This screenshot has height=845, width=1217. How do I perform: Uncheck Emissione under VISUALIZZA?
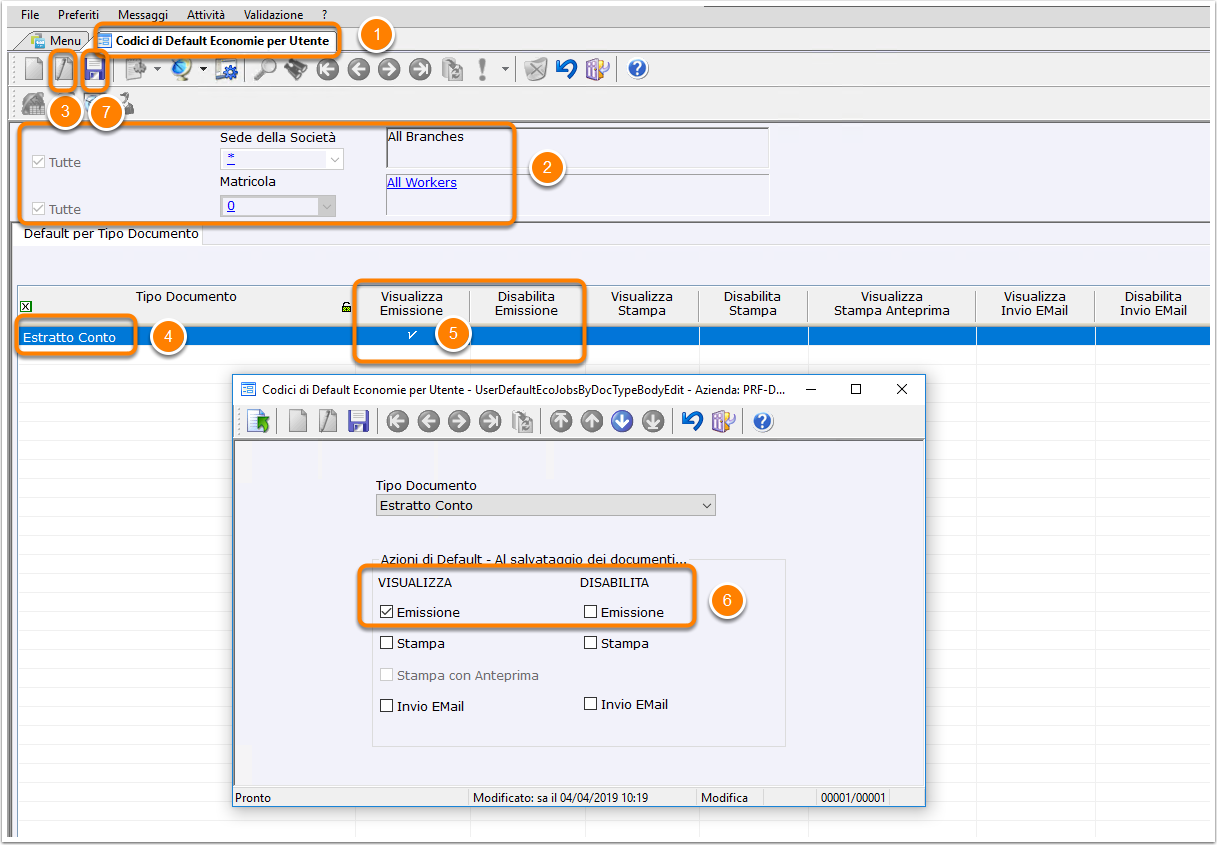coord(387,612)
